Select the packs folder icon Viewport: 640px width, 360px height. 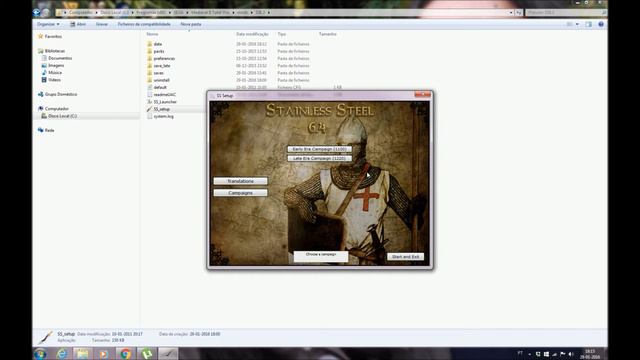(x=149, y=51)
